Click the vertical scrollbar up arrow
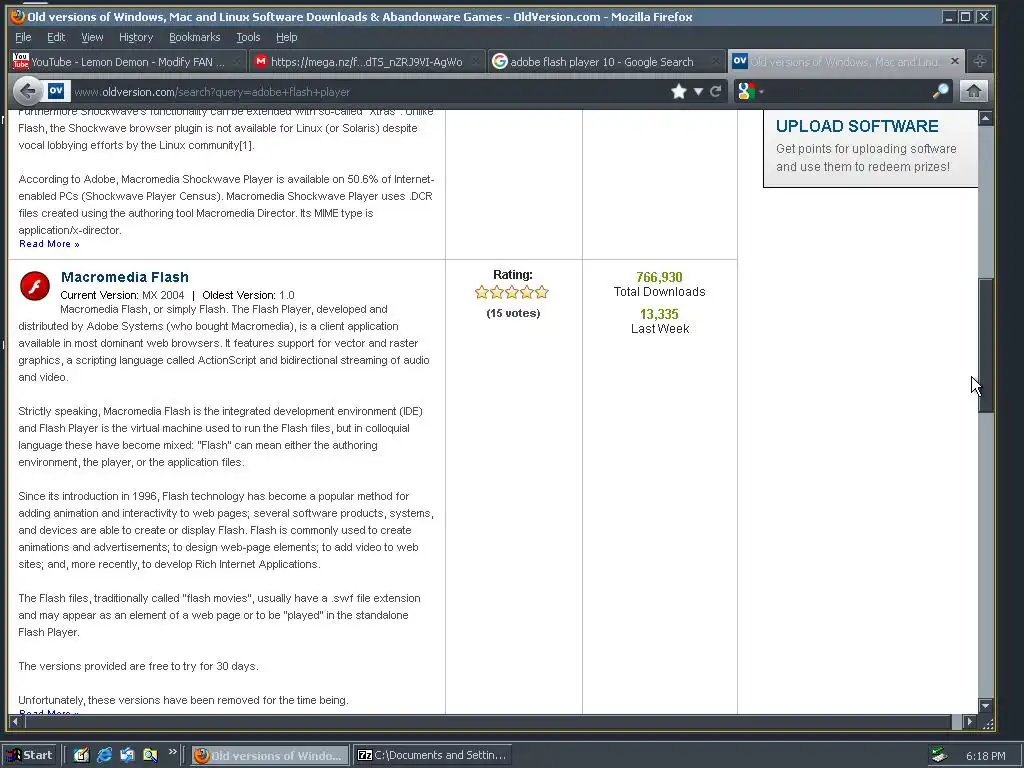Viewport: 1024px width, 768px height. 985,118
